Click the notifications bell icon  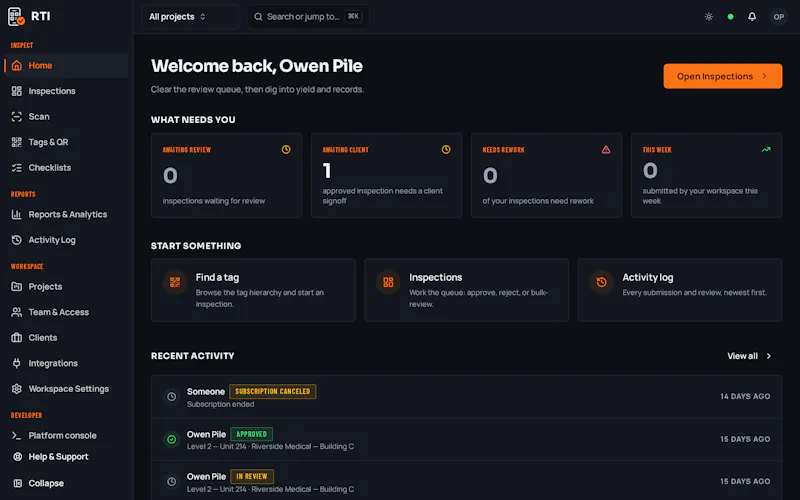[752, 17]
